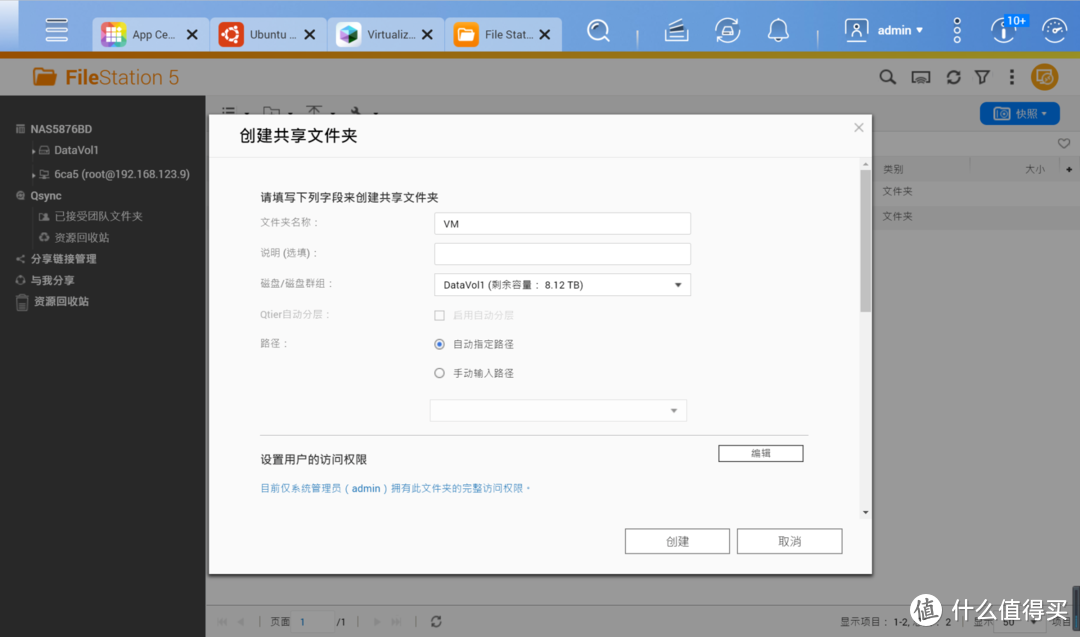Open 分享链接管理 in sidebar
This screenshot has width=1080, height=637.
(x=63, y=259)
